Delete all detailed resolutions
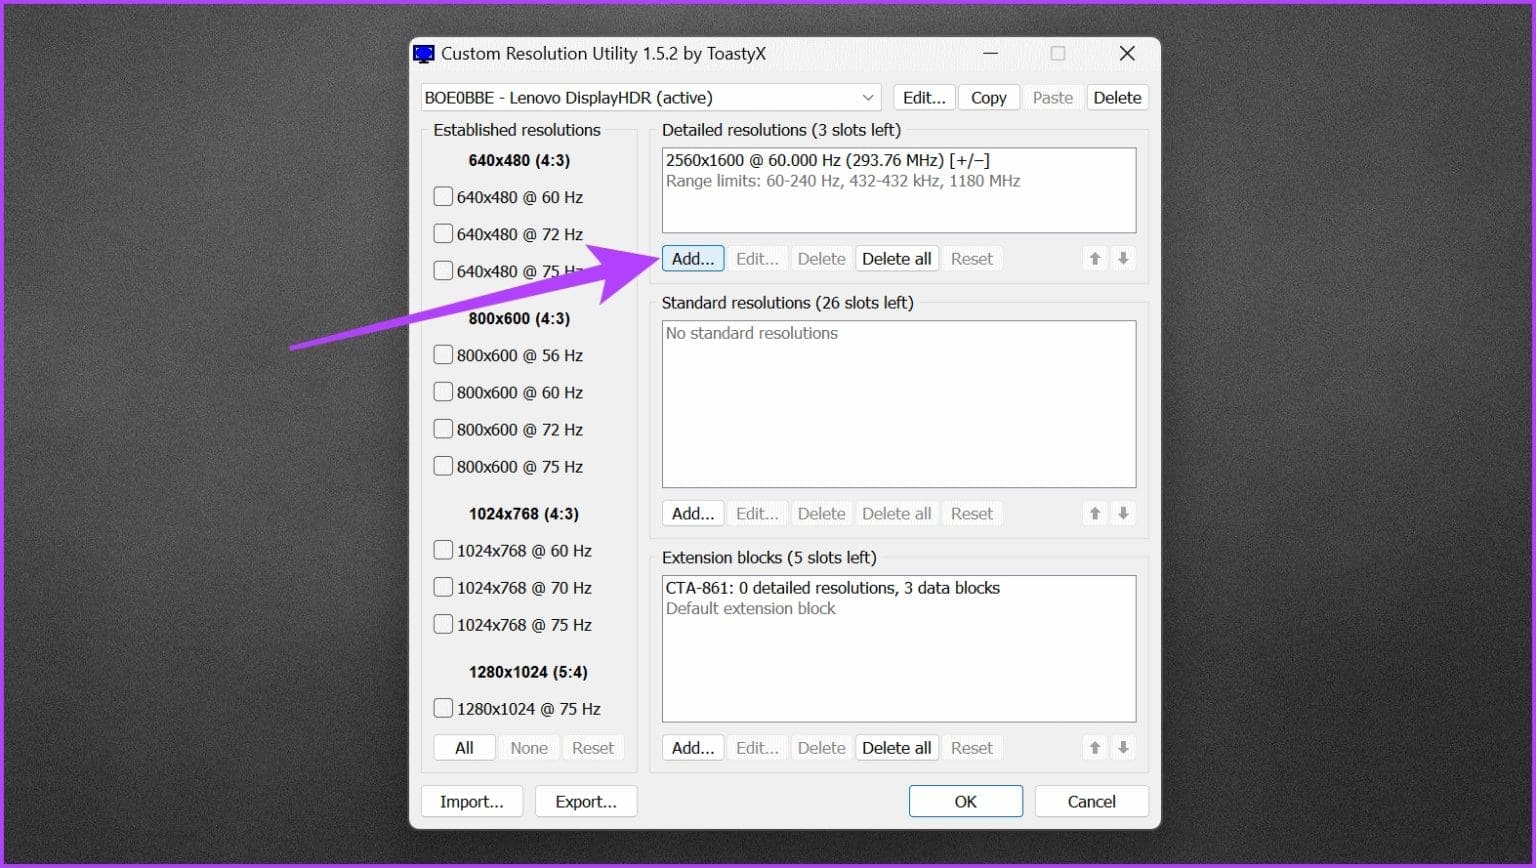The image size is (1536, 868). [x=897, y=259]
